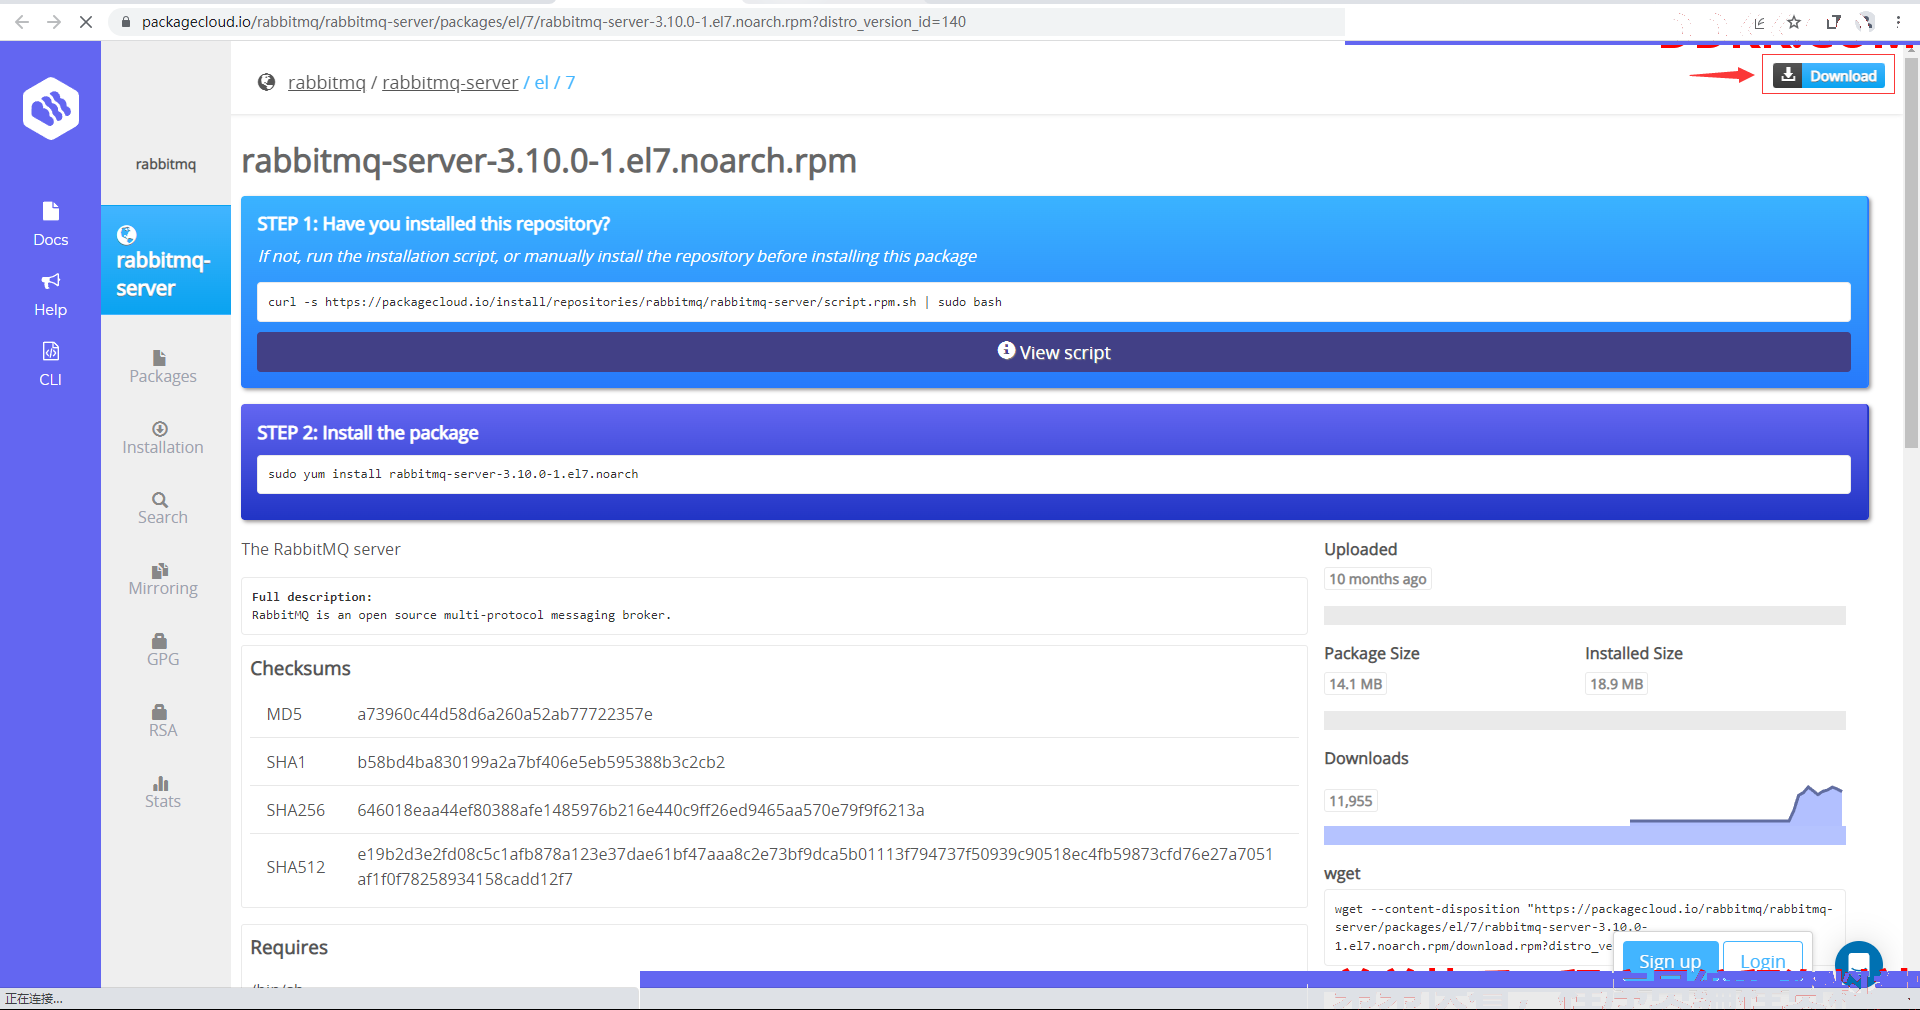The width and height of the screenshot is (1920, 1010).
Task: Click the View script button
Action: coord(1054,352)
